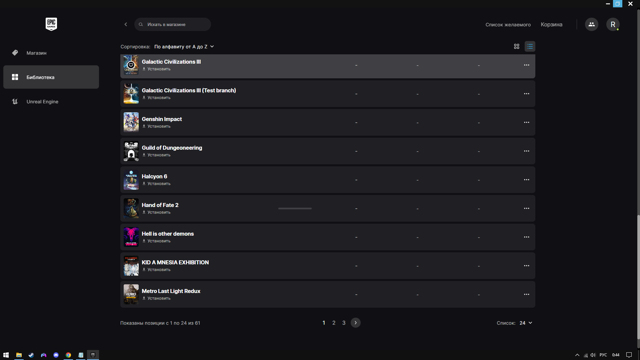The width and height of the screenshot is (640, 360).
Task: Show hidden system tray icons
Action: 577,355
